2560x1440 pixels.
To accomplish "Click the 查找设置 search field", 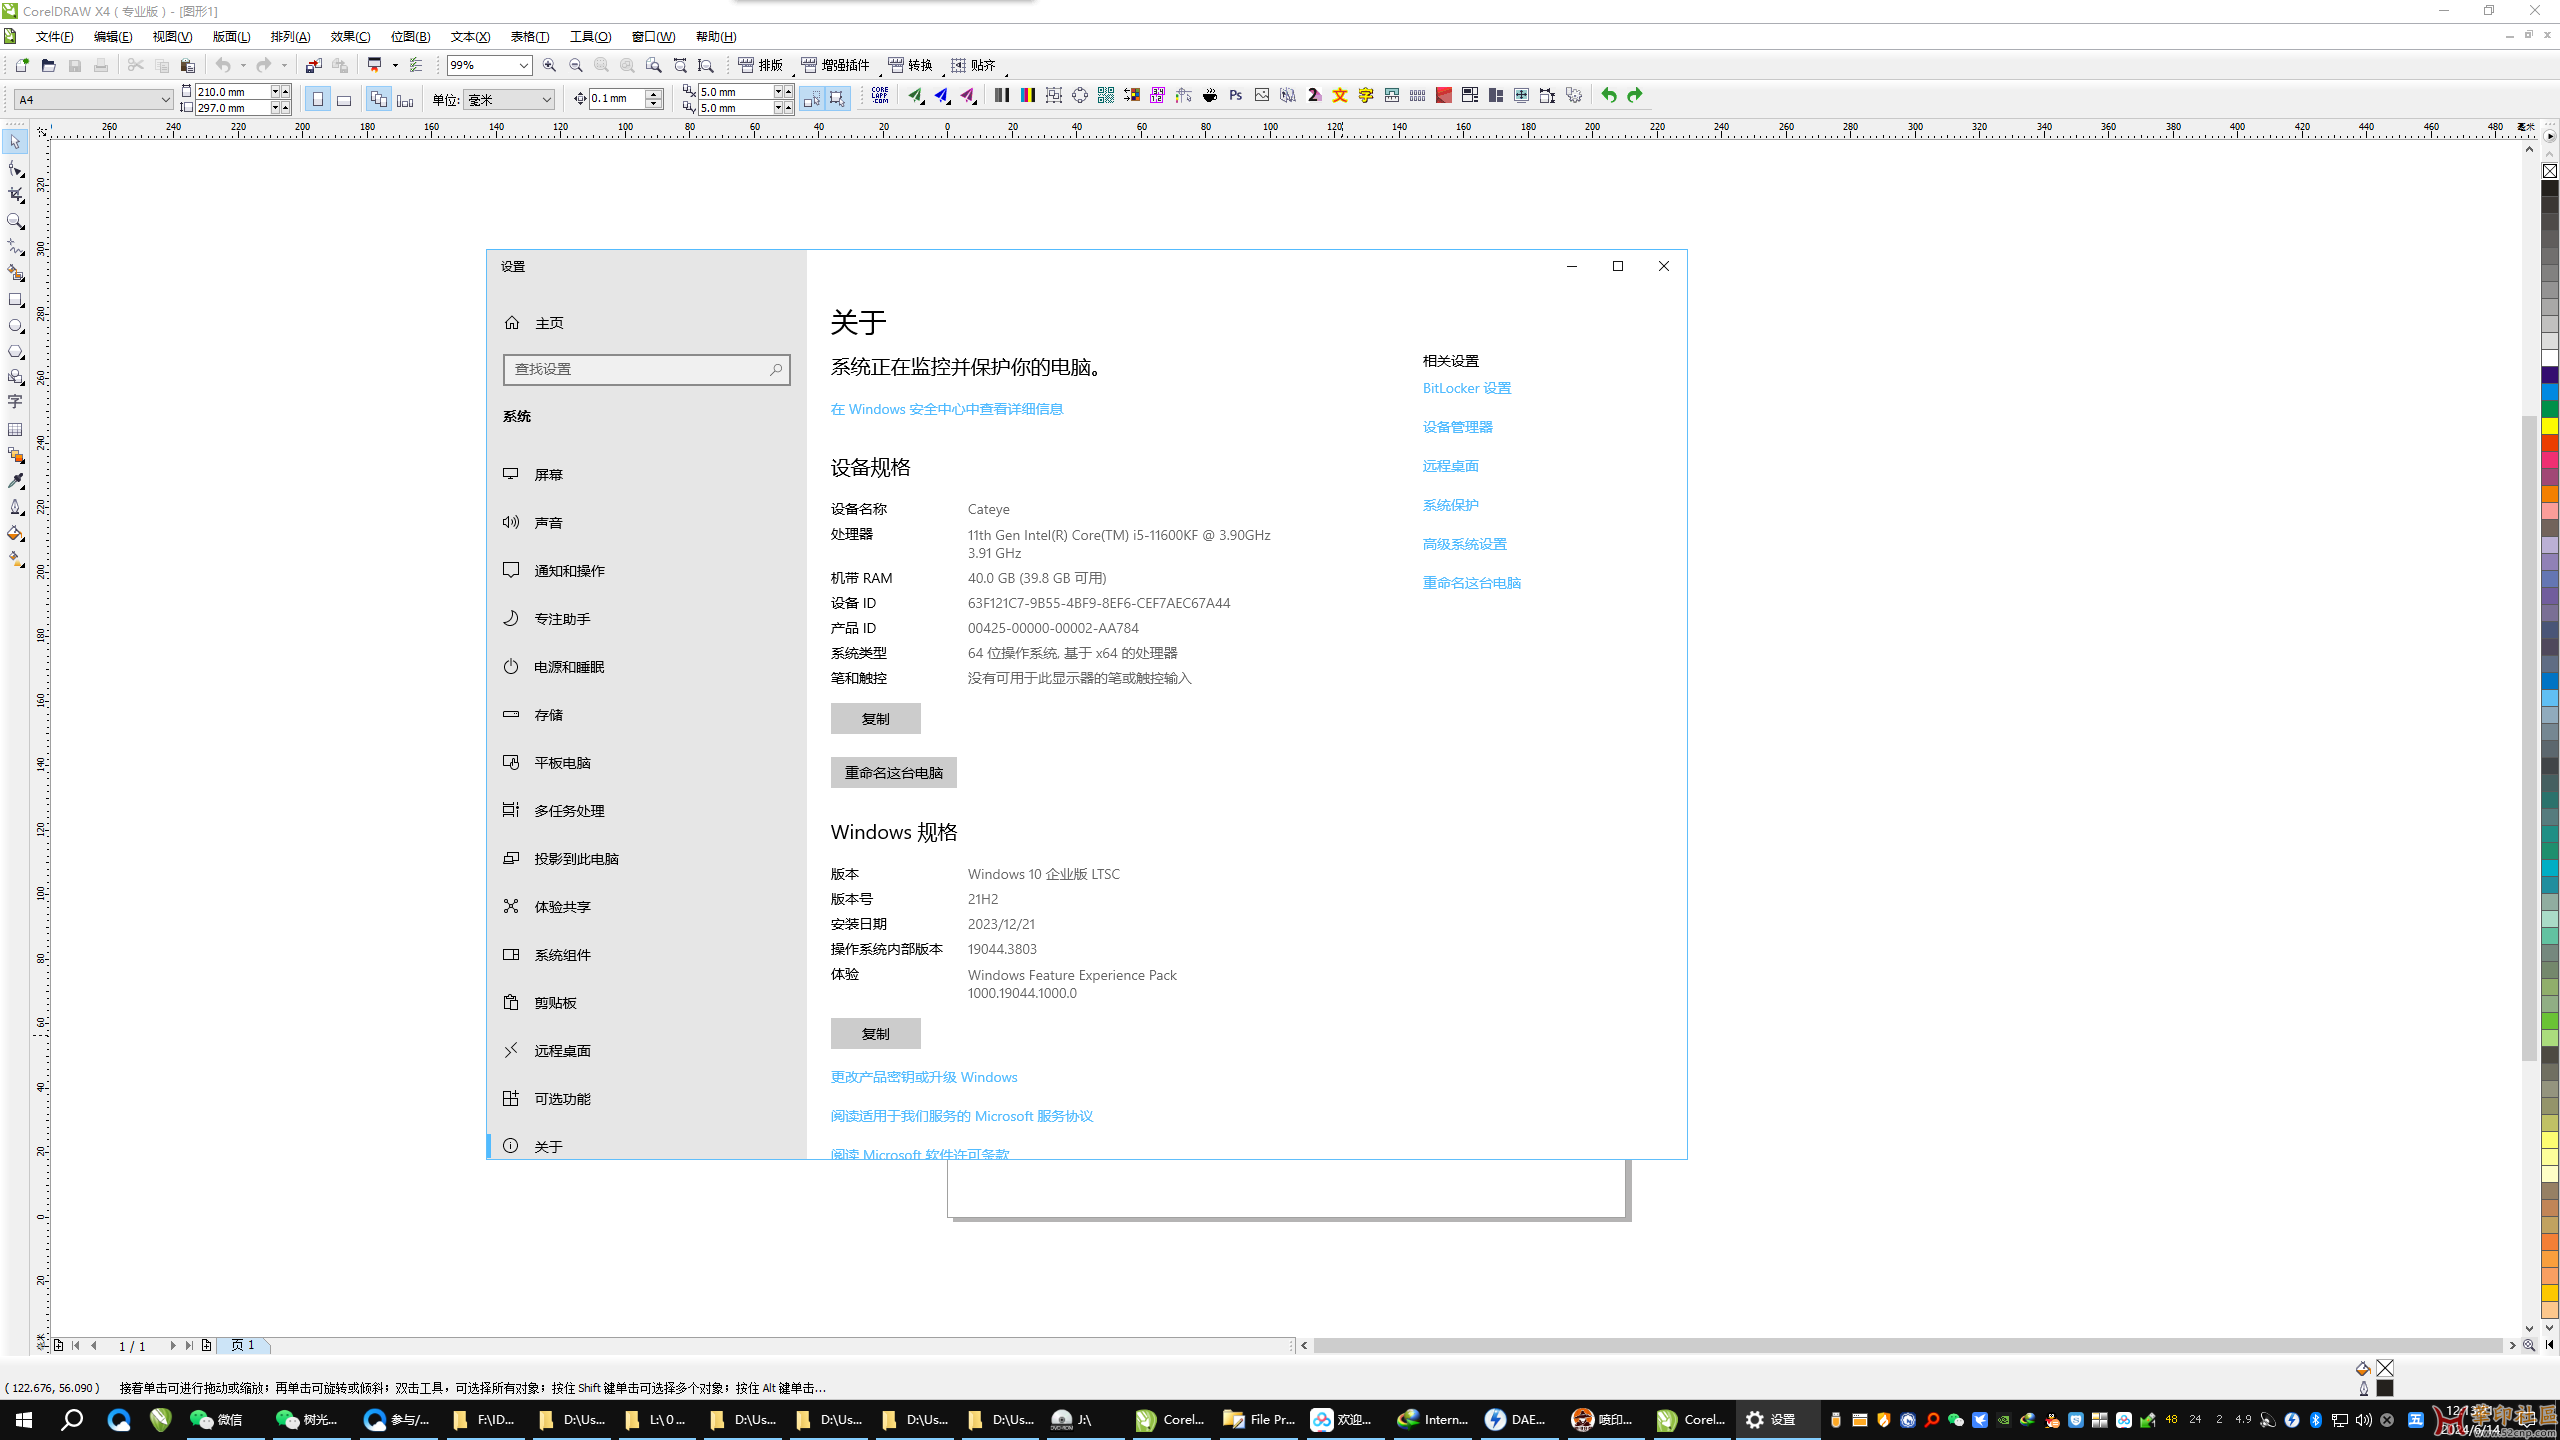I will (x=646, y=369).
